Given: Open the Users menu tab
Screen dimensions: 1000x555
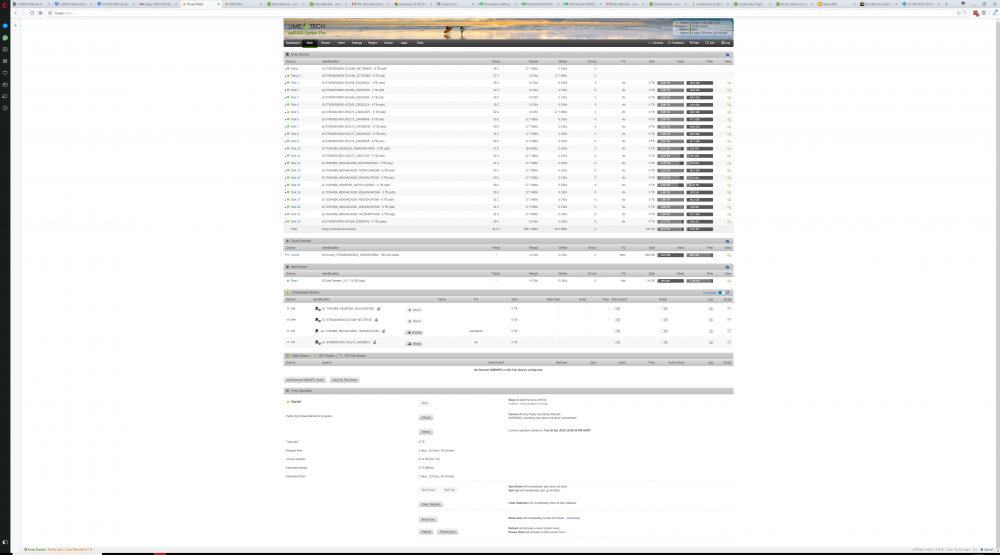Looking at the screenshot, I should tap(341, 43).
